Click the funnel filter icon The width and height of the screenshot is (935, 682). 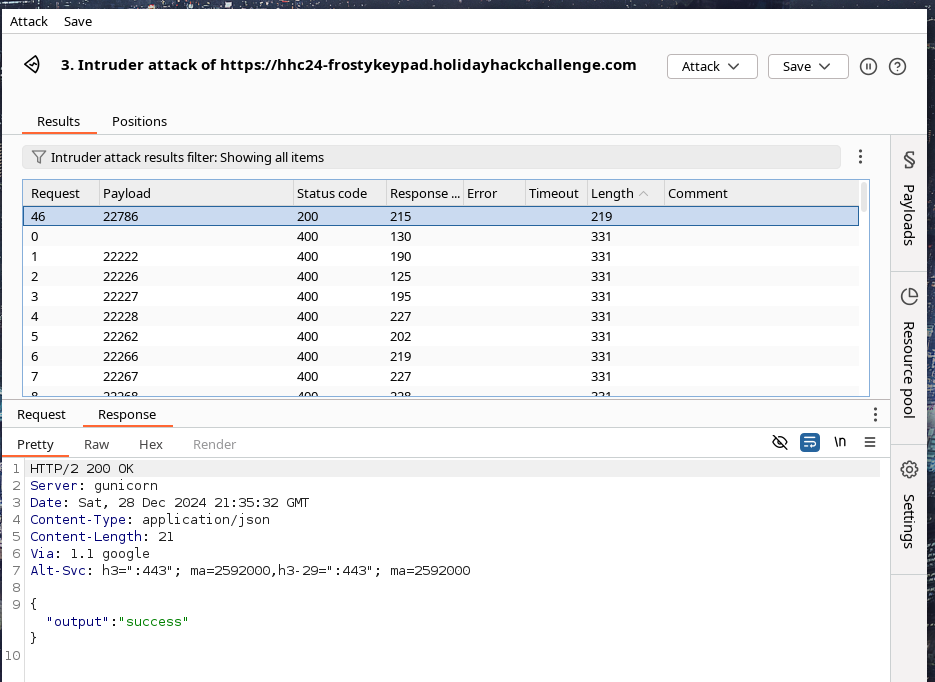[38, 157]
